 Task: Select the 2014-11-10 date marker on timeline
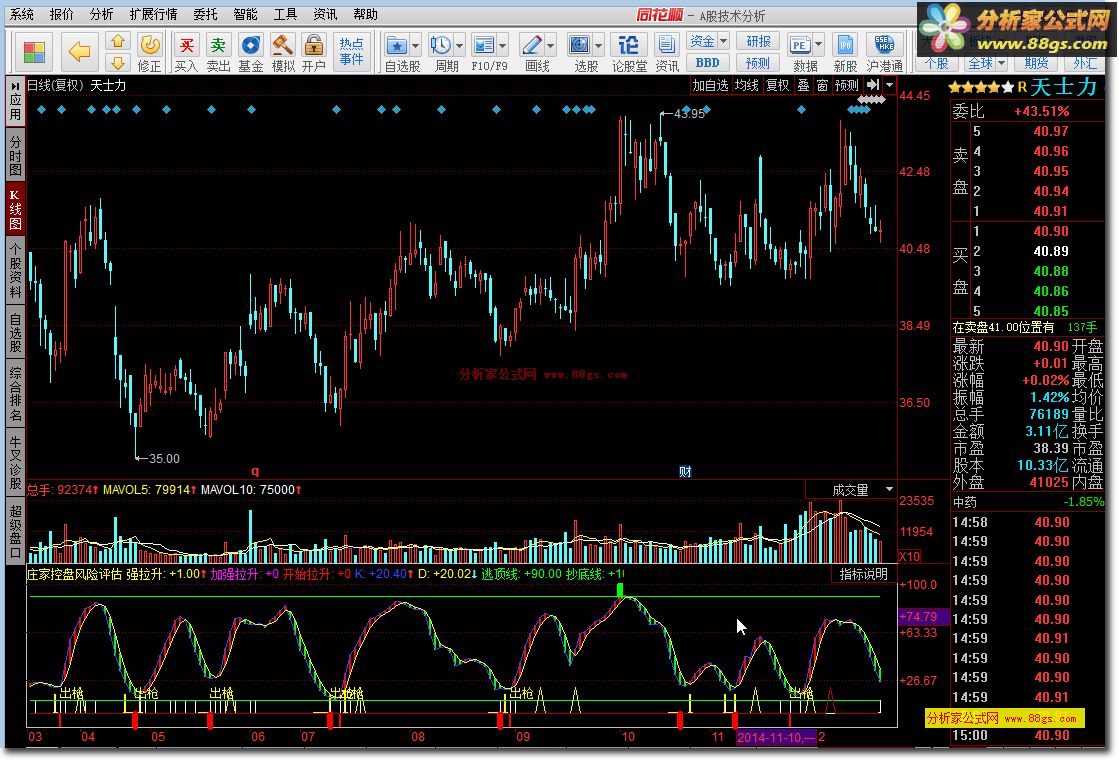pyautogui.click(x=776, y=737)
